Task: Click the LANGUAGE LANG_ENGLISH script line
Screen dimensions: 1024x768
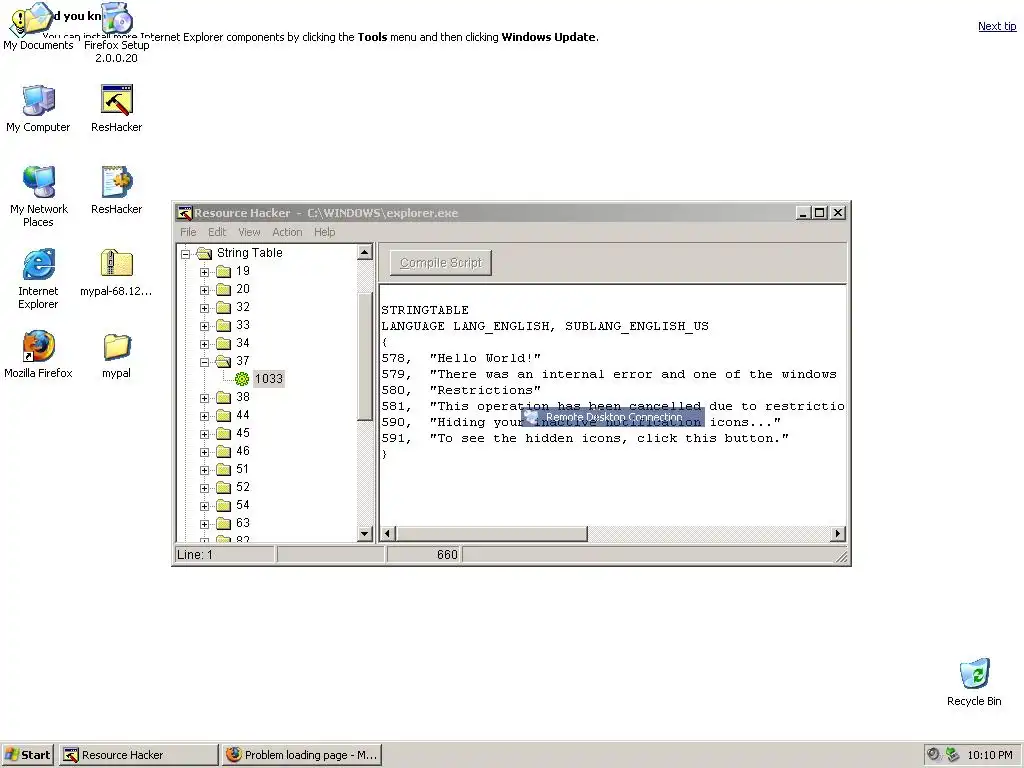Action: pyautogui.click(x=545, y=327)
